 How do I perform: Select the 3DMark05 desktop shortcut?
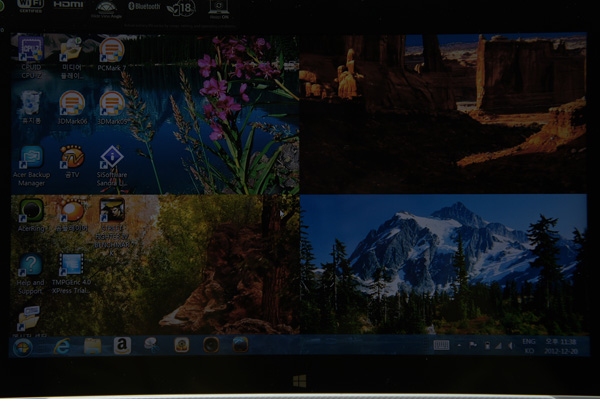[x=112, y=107]
